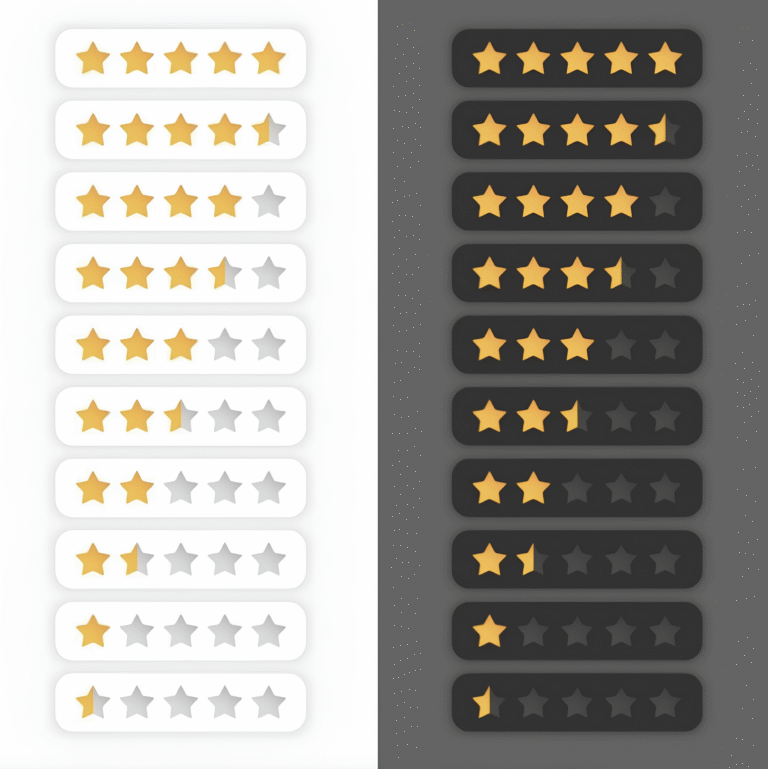Click the half star in the light 2.5-star row
Viewport: 768px width, 769px height.
coord(180,416)
